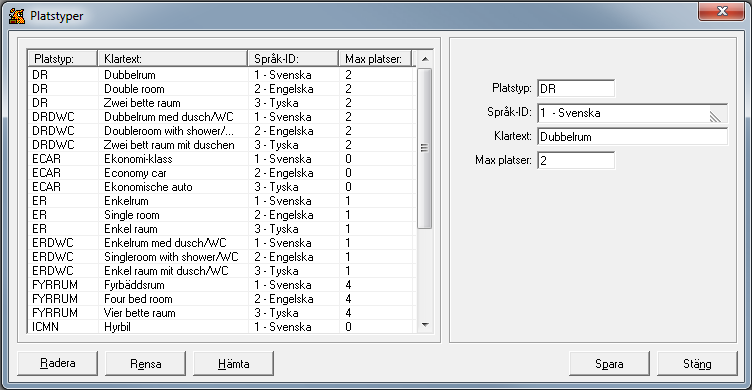The width and height of the screenshot is (752, 390).
Task: Click the vertical scrollbar thumb in list
Action: click(x=424, y=148)
